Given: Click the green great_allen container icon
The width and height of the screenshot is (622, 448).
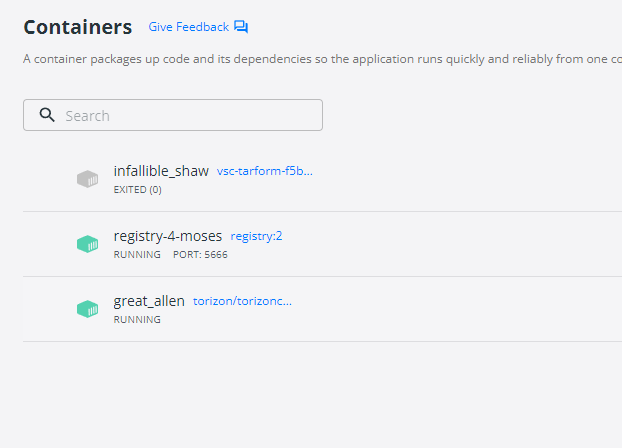Looking at the screenshot, I should 87,309.
